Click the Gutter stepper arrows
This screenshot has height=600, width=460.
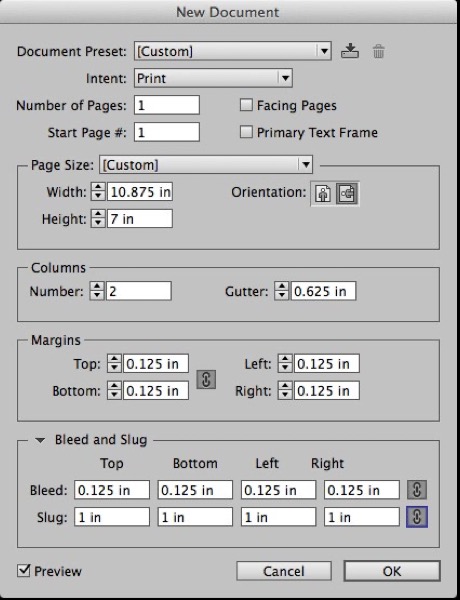(x=281, y=291)
